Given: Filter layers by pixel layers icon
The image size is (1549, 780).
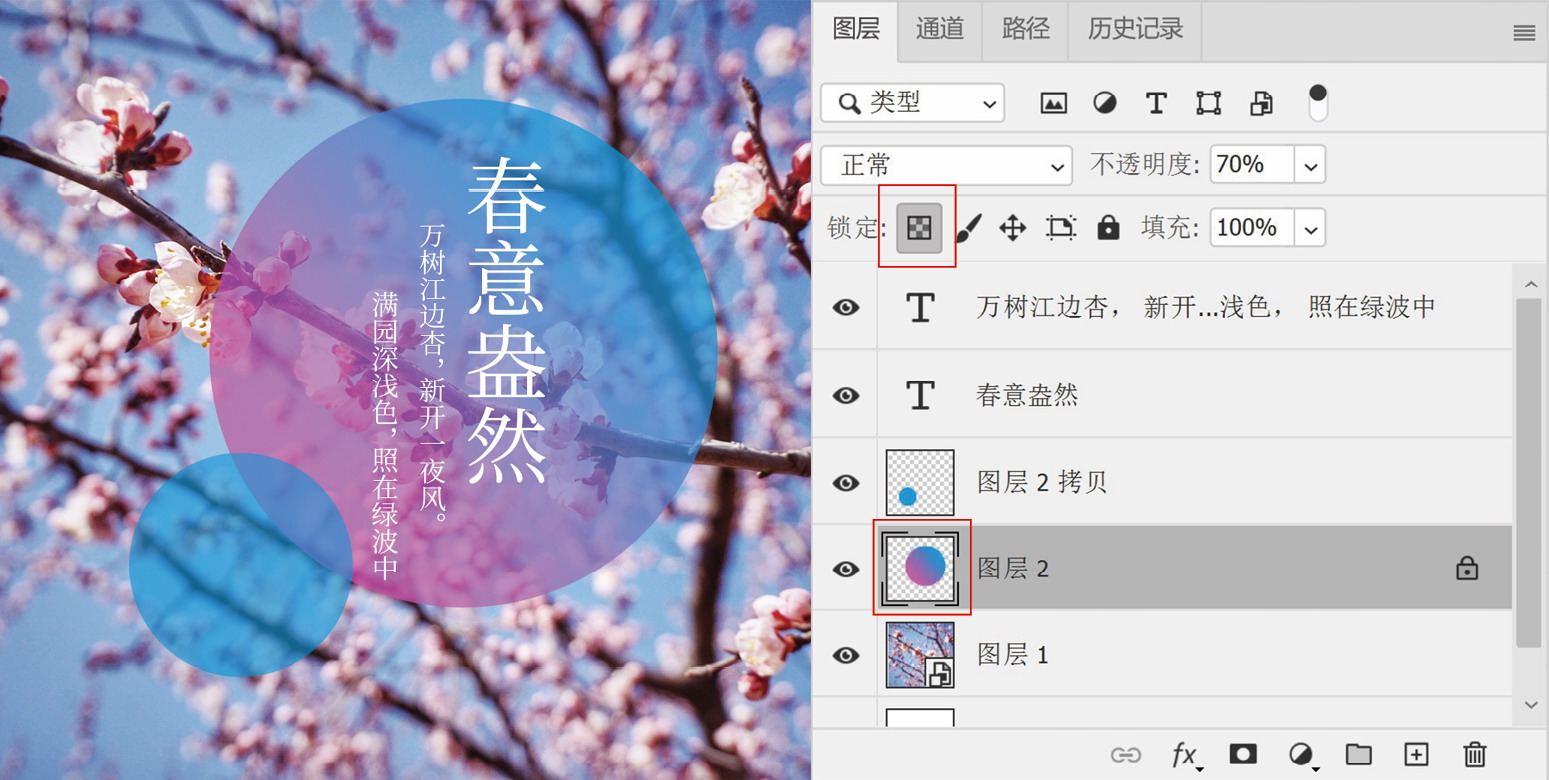Looking at the screenshot, I should 1053,103.
